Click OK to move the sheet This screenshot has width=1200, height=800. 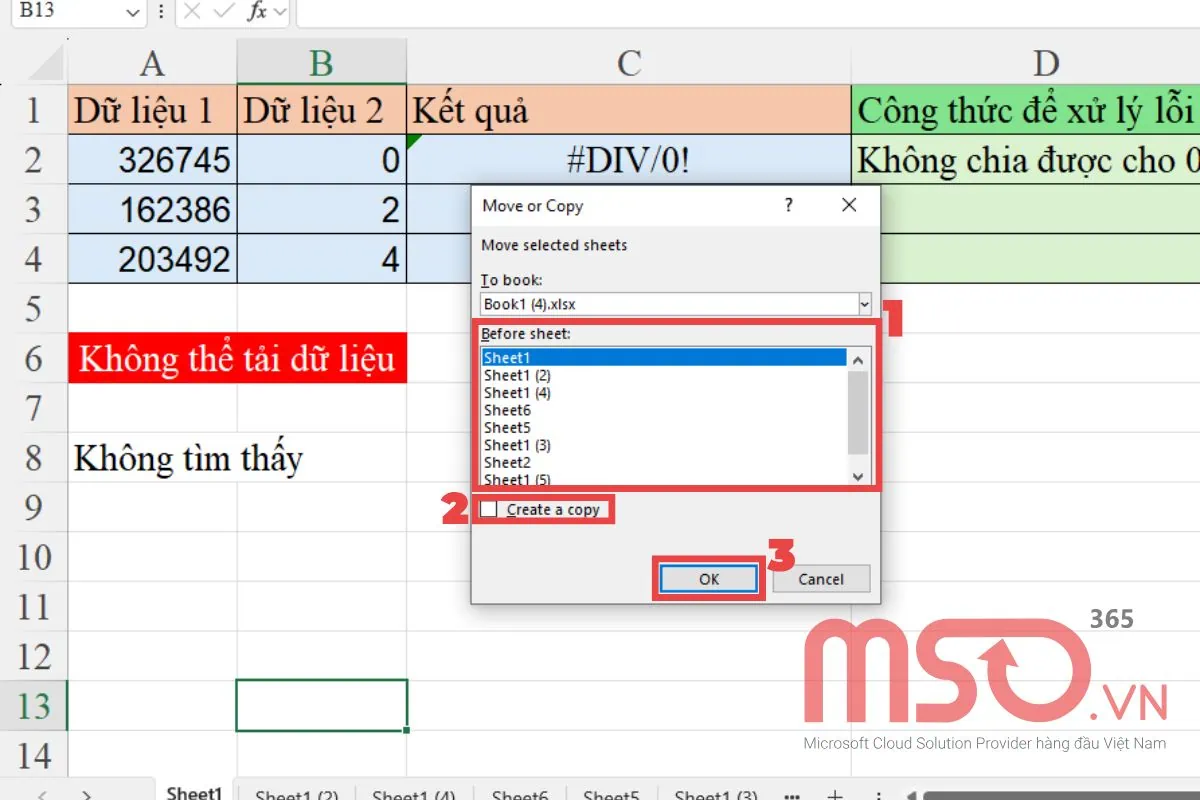(x=707, y=578)
